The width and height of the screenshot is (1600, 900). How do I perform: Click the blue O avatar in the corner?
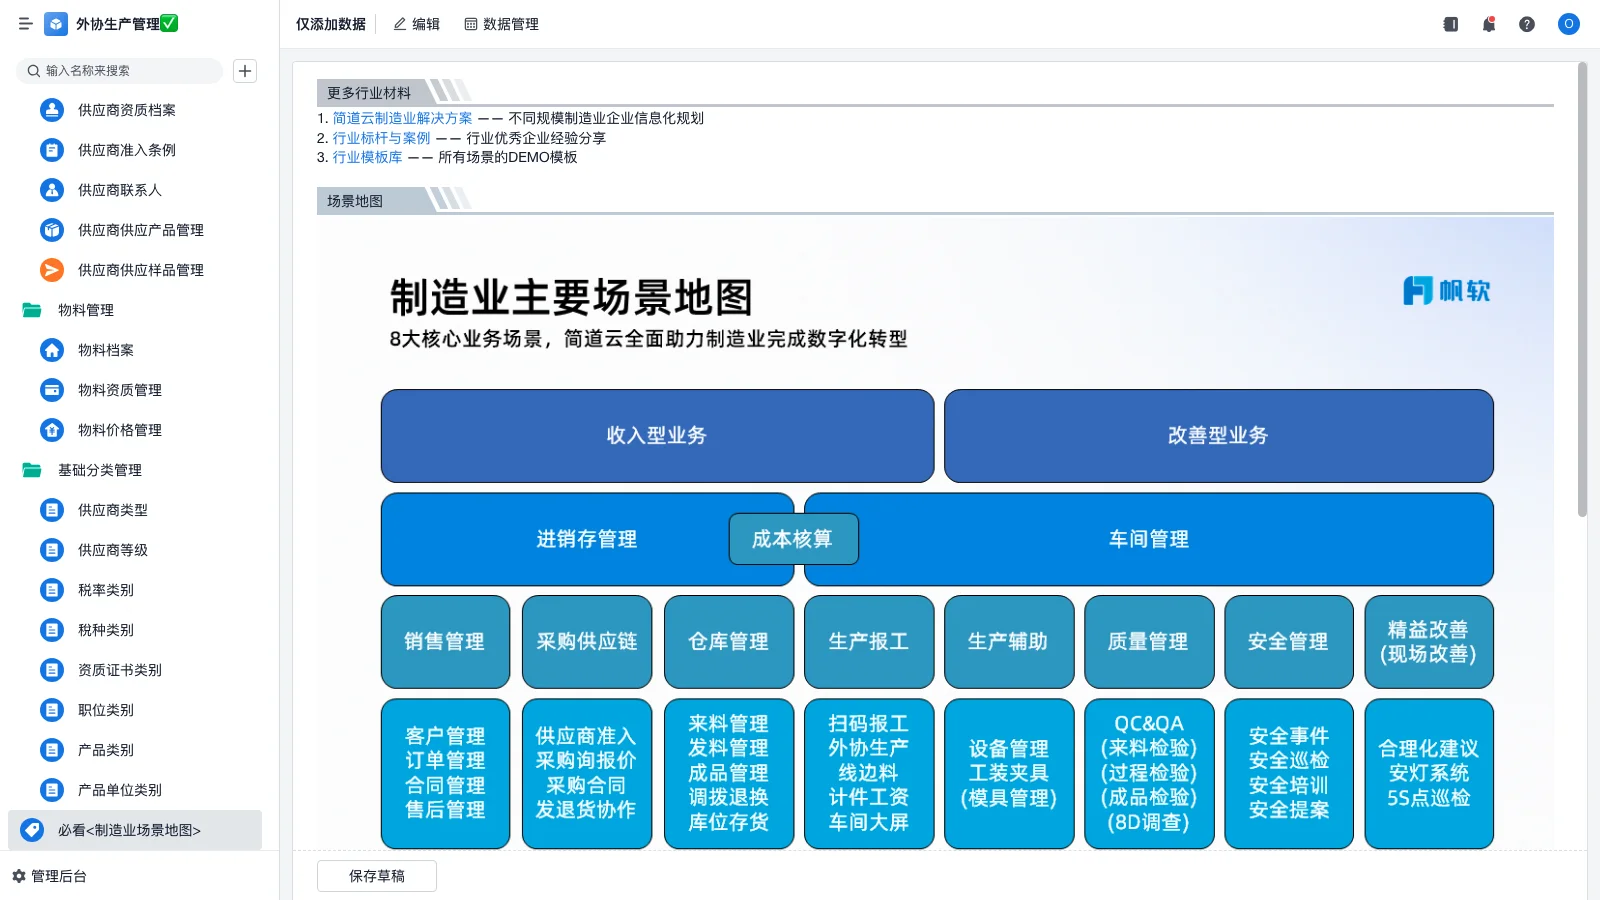(x=1568, y=24)
